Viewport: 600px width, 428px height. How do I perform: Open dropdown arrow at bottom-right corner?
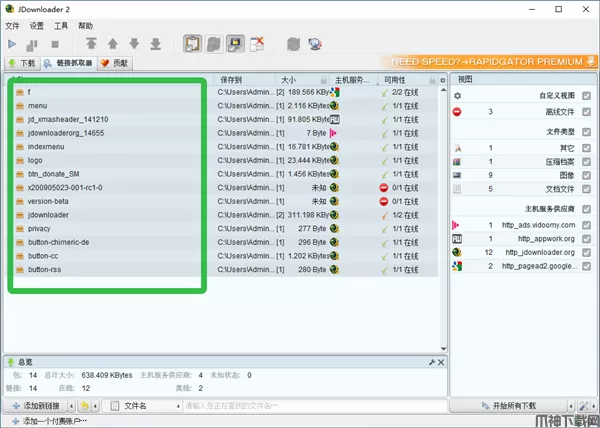tap(594, 406)
